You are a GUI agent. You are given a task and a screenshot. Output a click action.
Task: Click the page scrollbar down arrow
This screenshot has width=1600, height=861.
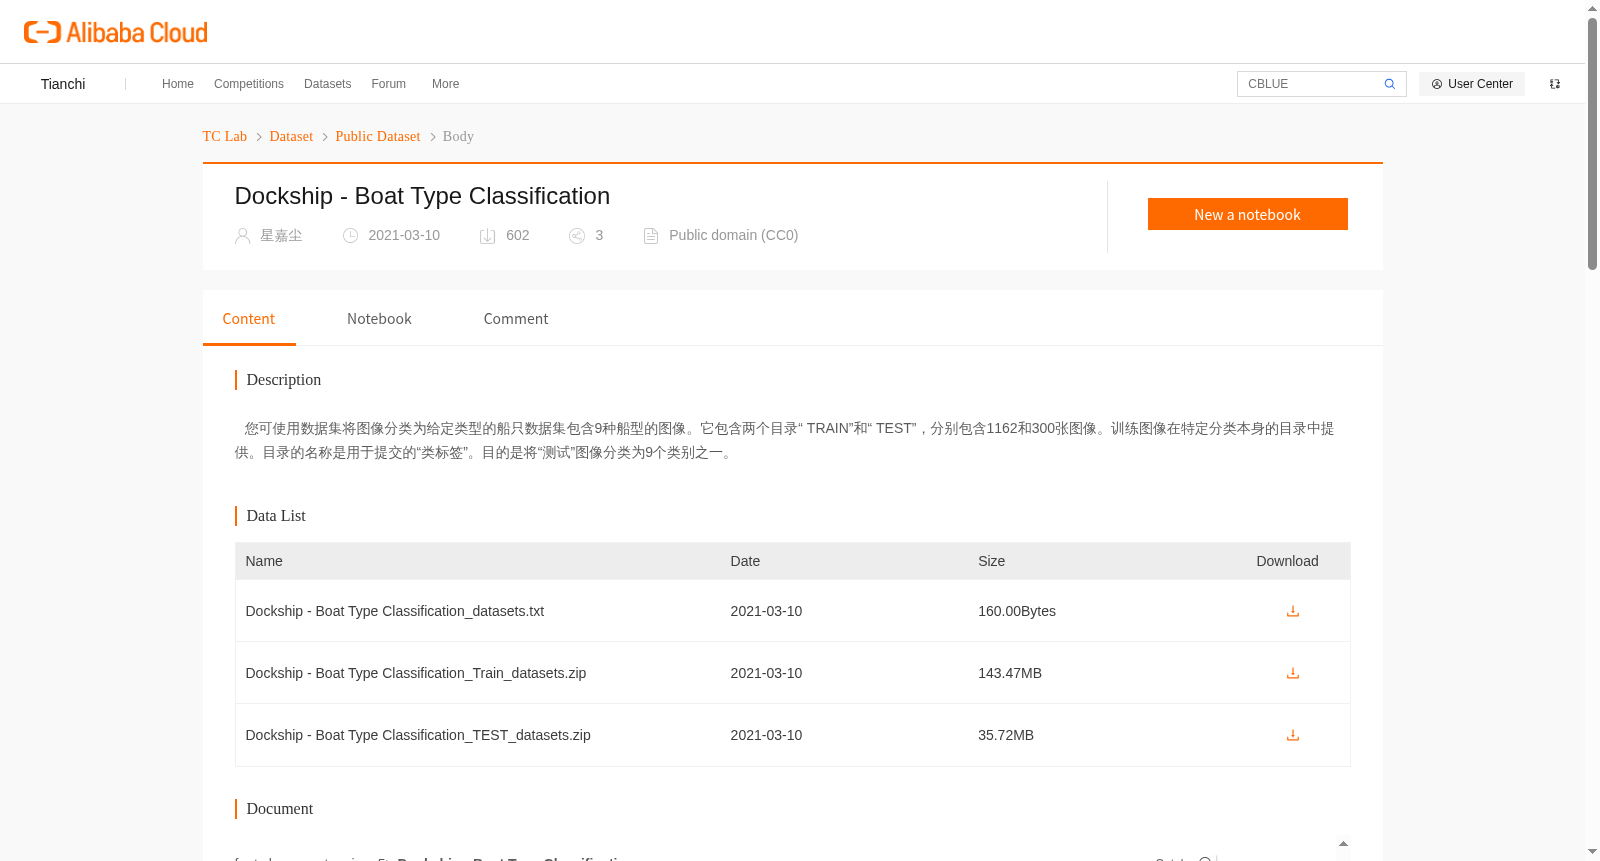click(1593, 852)
